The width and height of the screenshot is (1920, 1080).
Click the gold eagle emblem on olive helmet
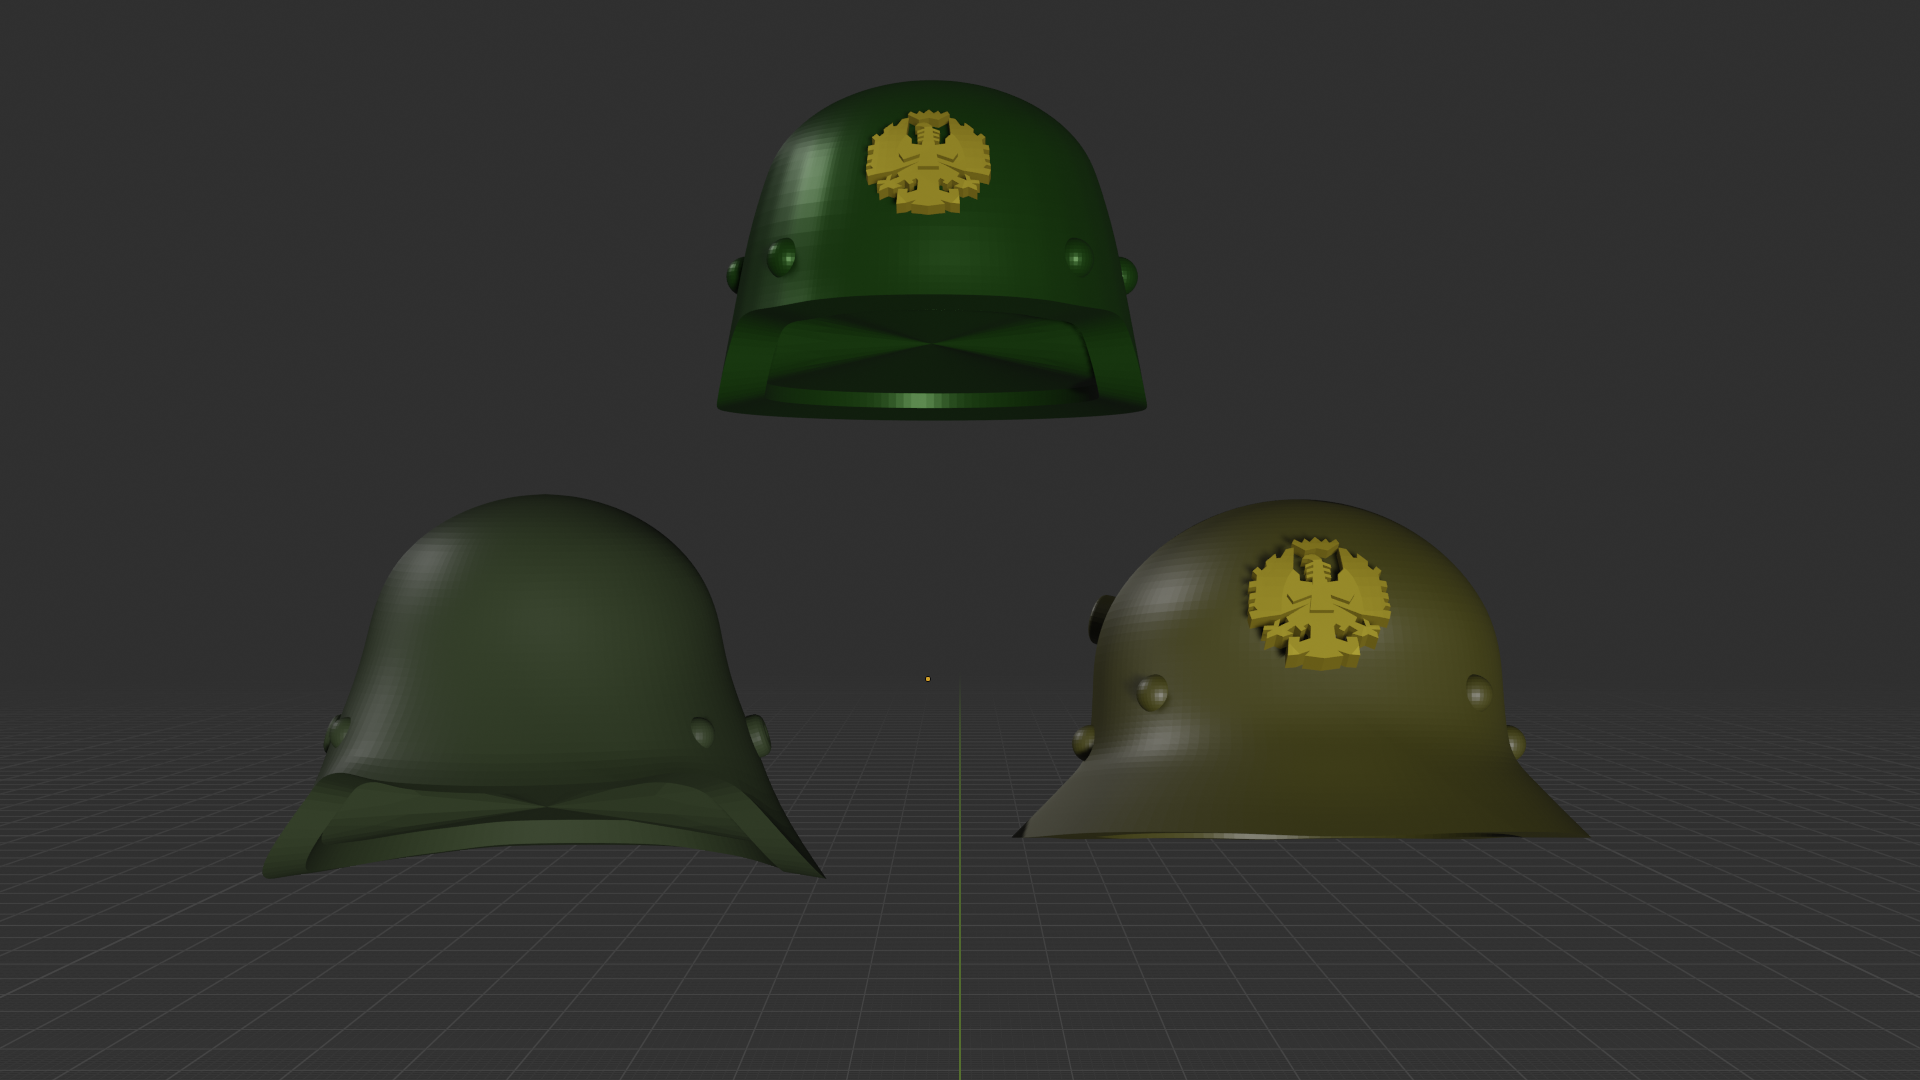pyautogui.click(x=1318, y=603)
